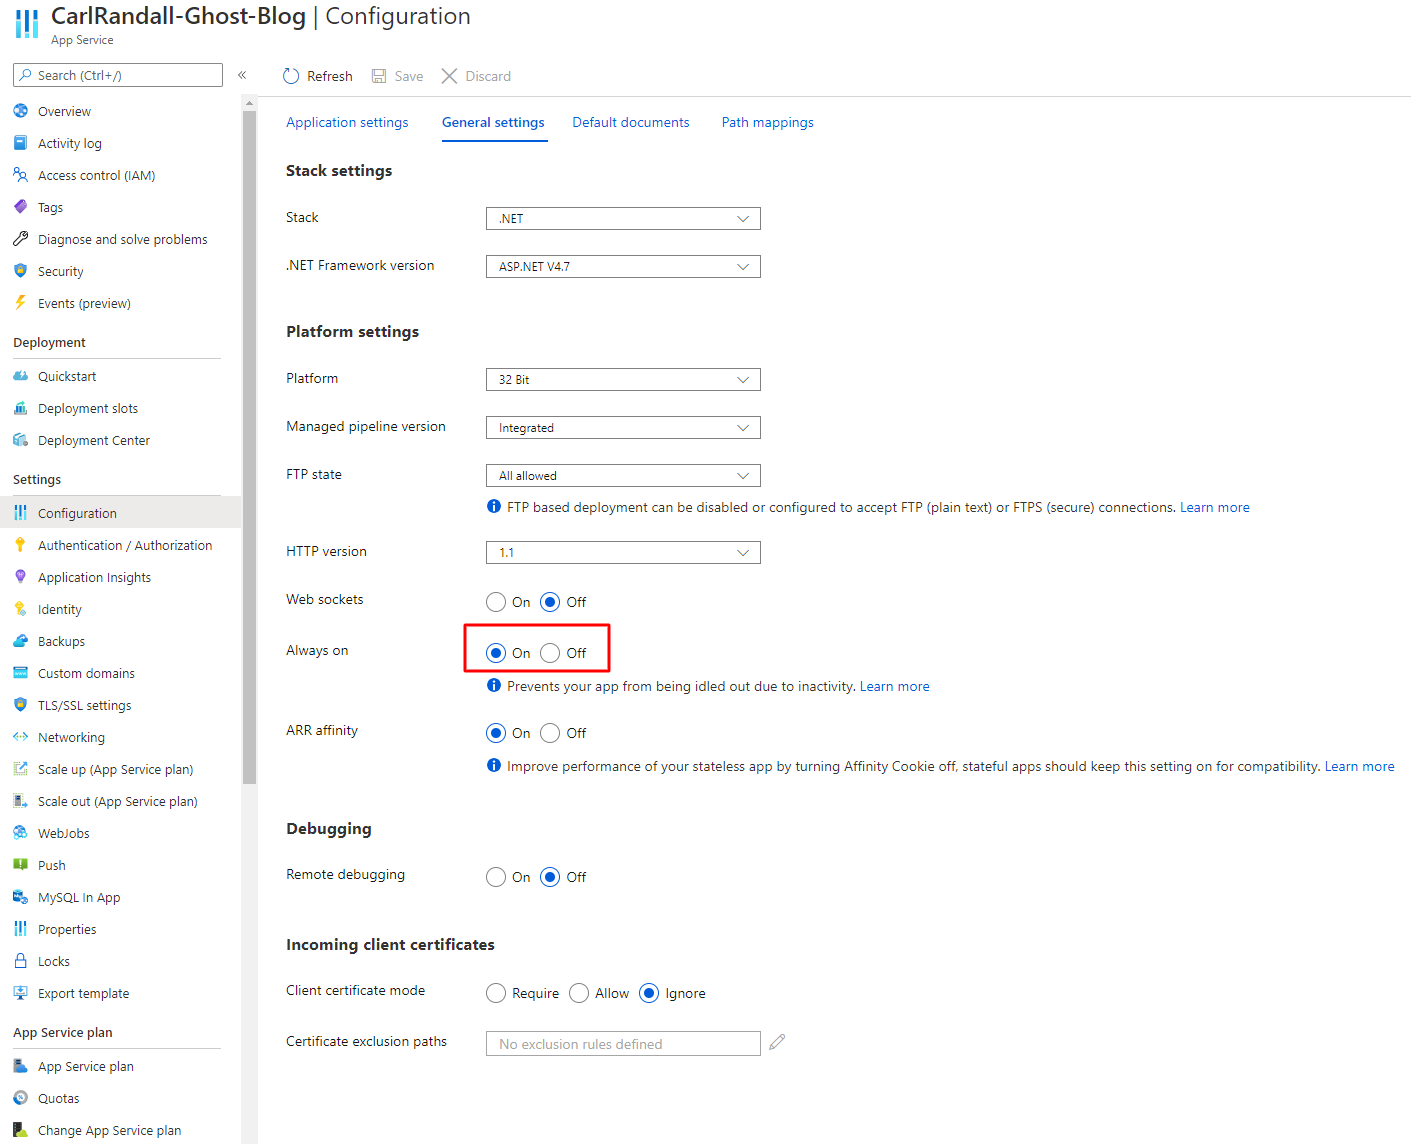This screenshot has width=1411, height=1144.
Task: Click the sidebar Search (Ctrl+/) field
Action: point(118,75)
